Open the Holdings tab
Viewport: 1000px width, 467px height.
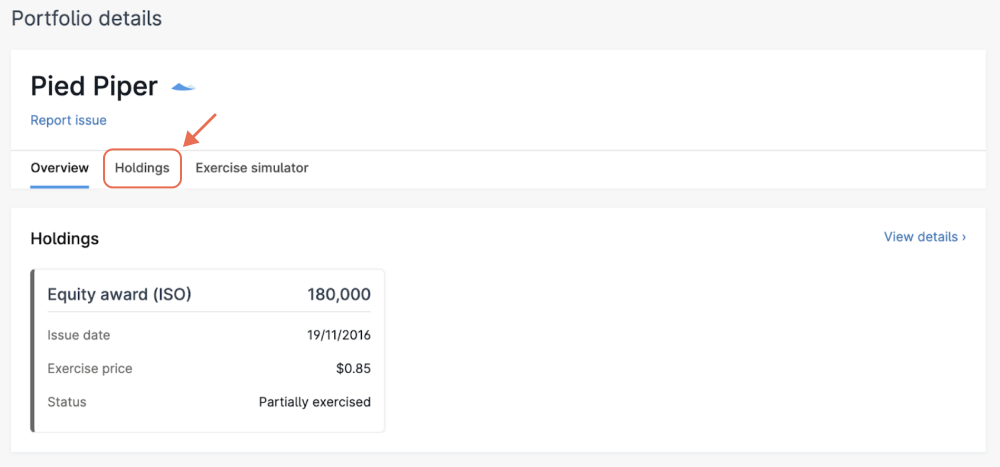pos(142,168)
